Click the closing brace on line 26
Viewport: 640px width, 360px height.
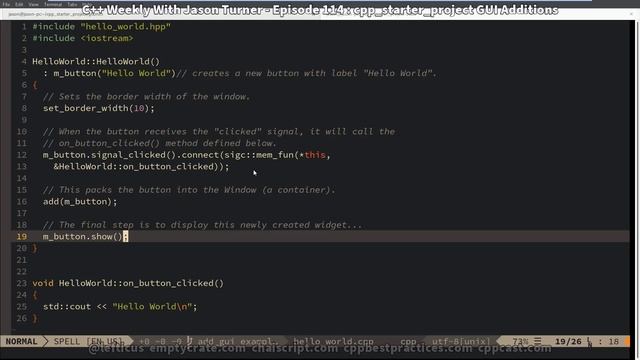35,318
